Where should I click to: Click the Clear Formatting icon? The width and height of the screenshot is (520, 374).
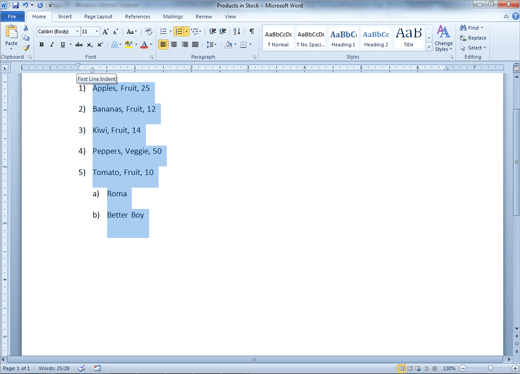coord(148,32)
